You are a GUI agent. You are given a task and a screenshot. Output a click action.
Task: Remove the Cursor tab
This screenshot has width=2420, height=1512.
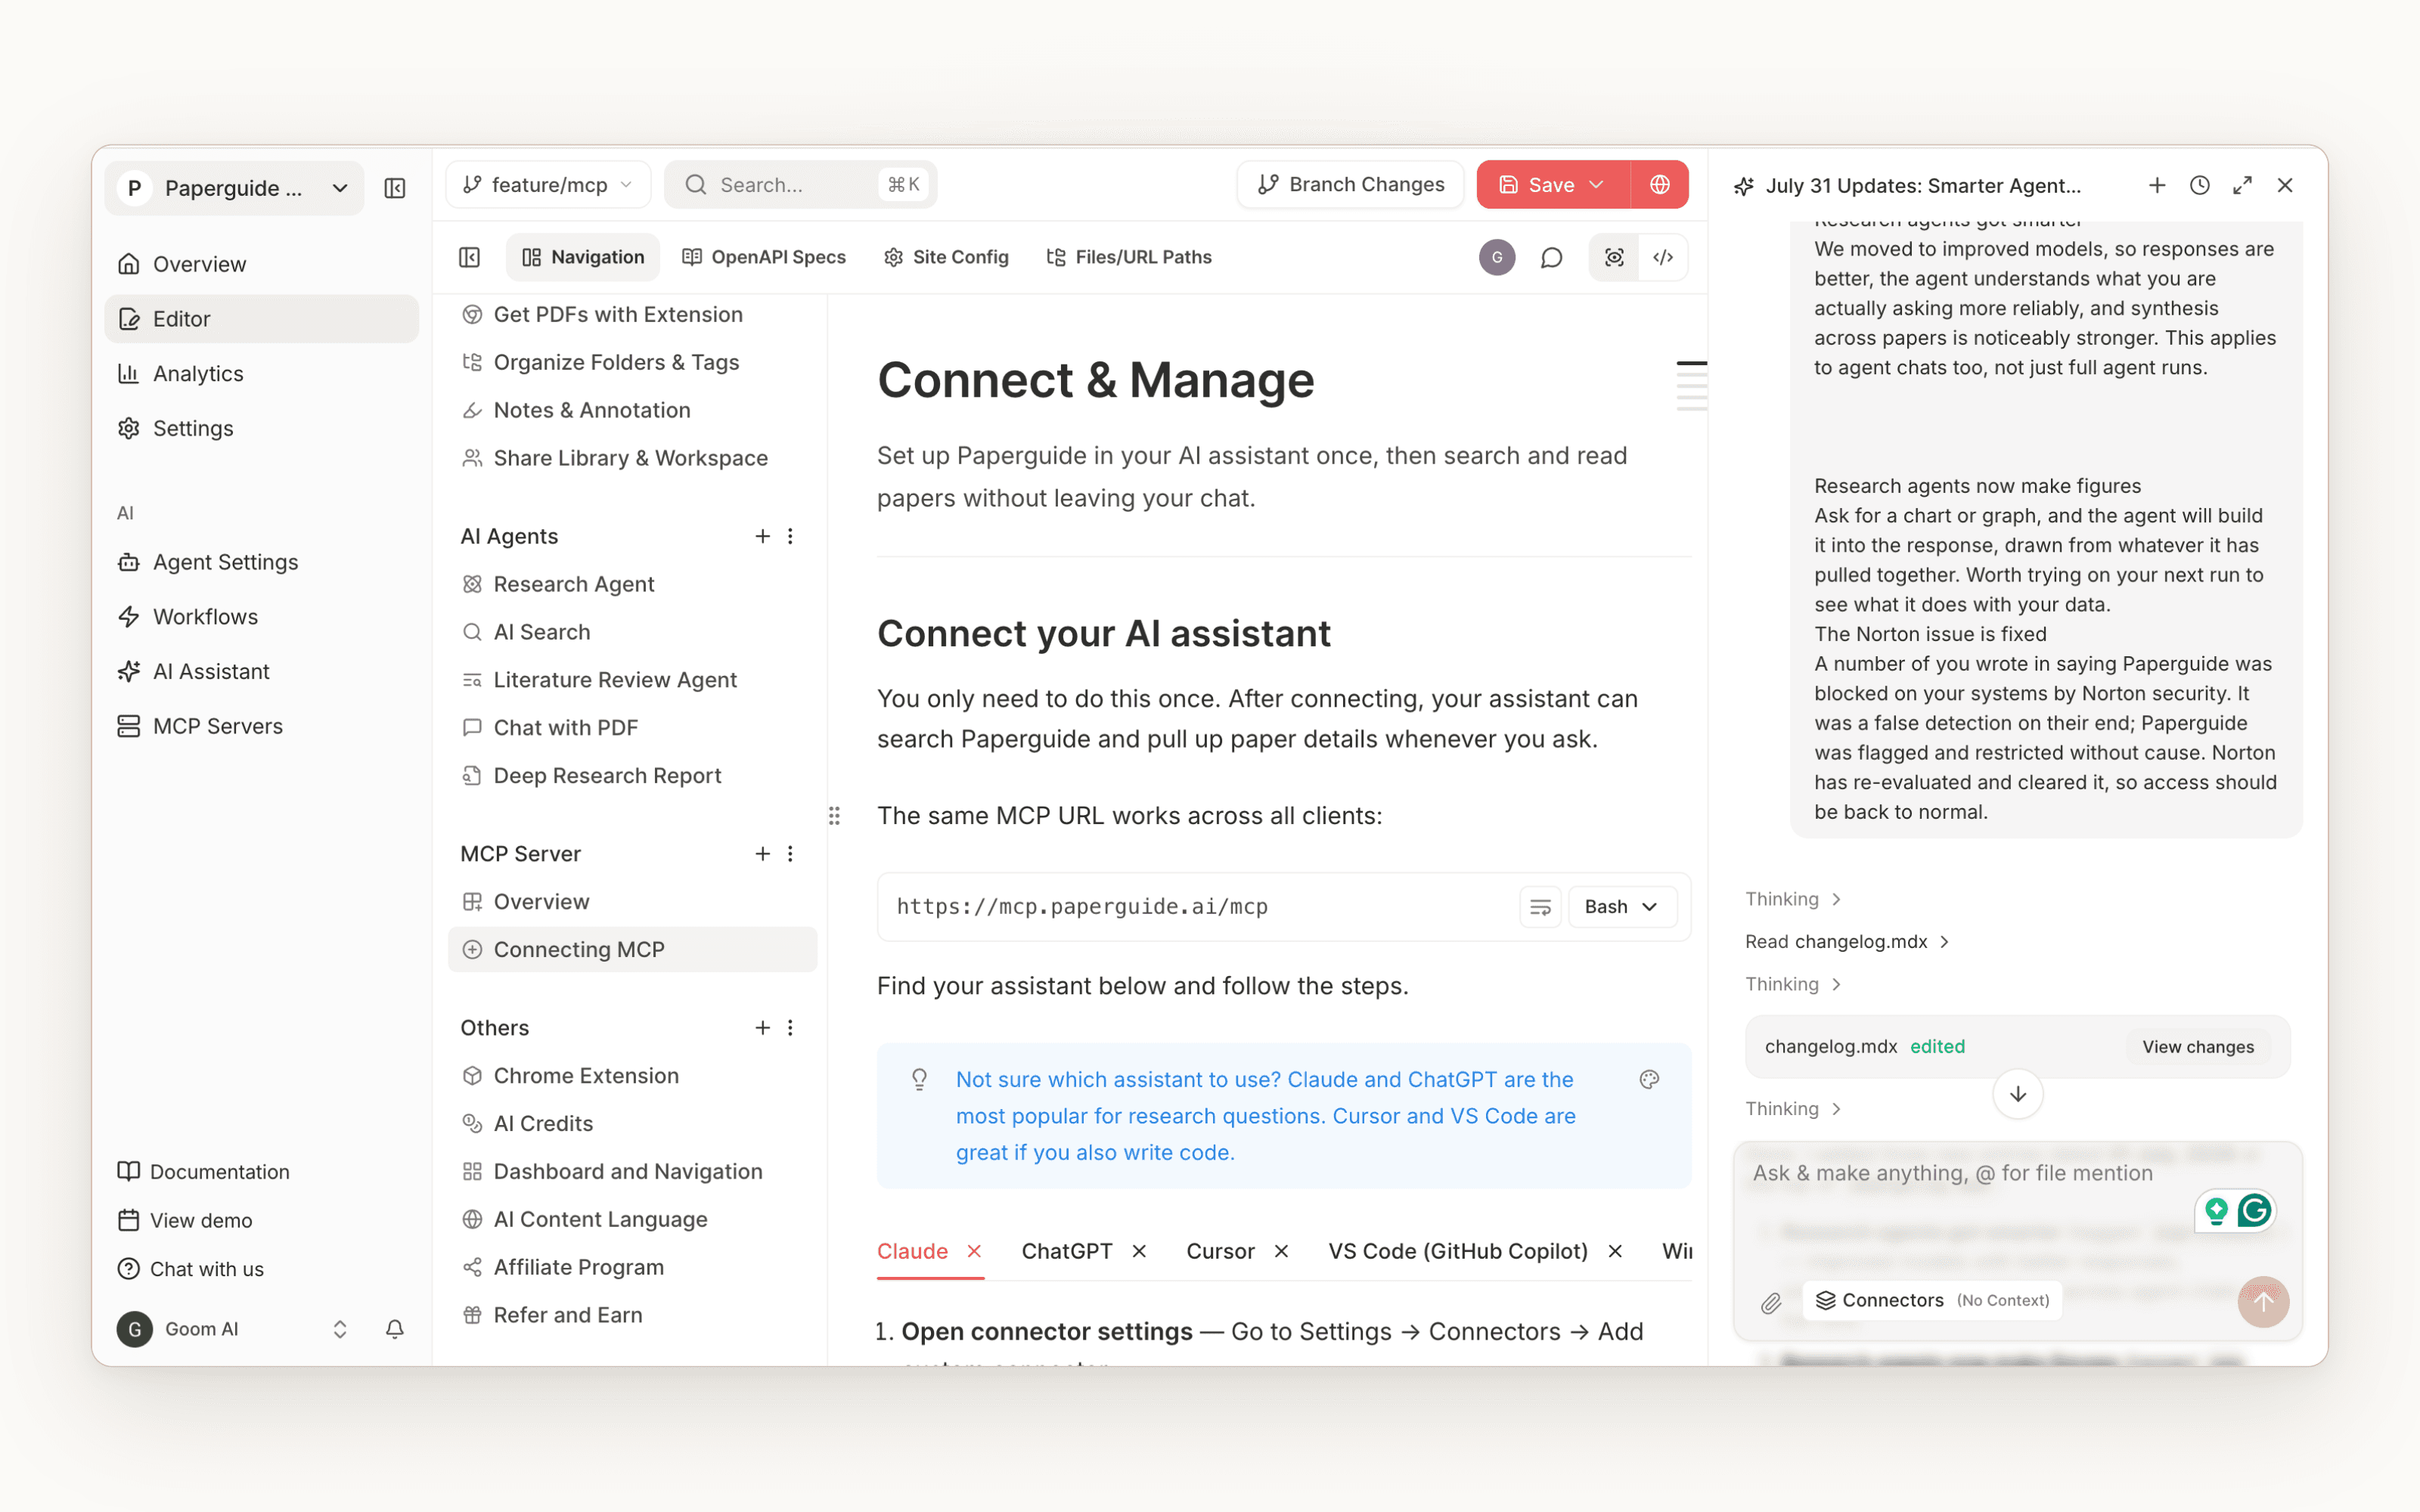(1281, 1251)
